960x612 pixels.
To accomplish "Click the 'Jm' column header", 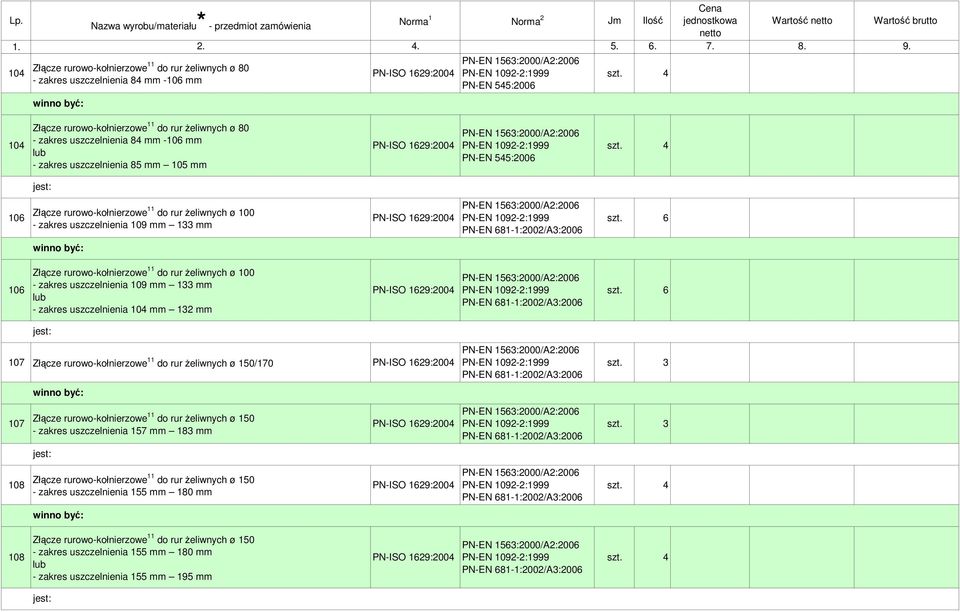I will [614, 21].
